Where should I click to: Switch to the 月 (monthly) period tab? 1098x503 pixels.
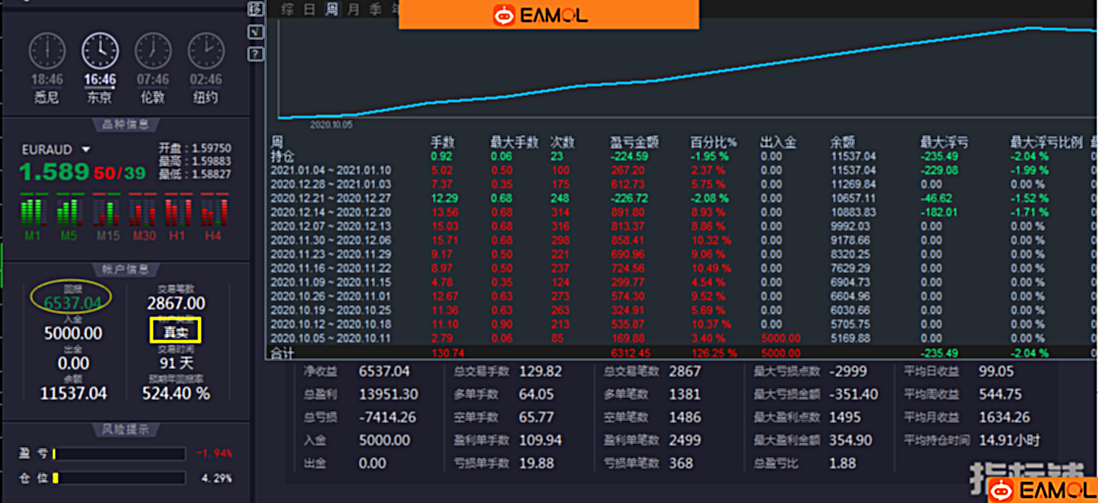[x=354, y=9]
